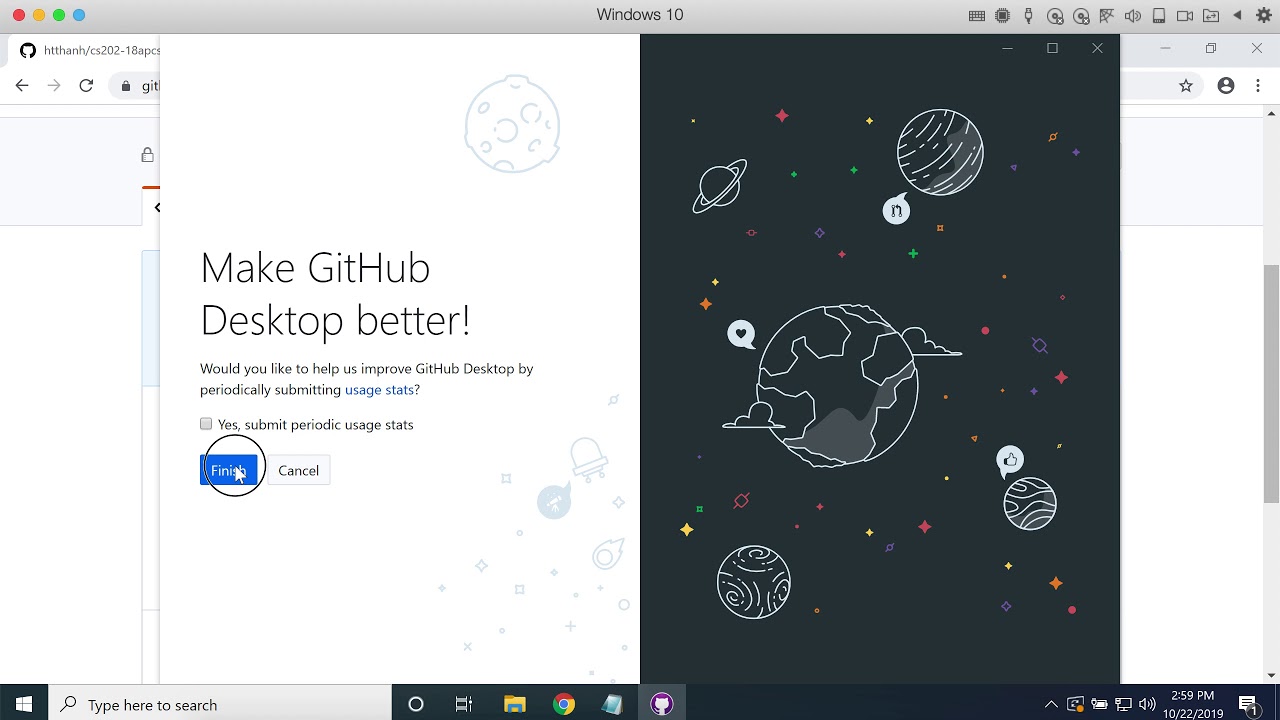The width and height of the screenshot is (1280, 720).
Task: Click the blue Coherence dot in title bar
Action: [79, 15]
